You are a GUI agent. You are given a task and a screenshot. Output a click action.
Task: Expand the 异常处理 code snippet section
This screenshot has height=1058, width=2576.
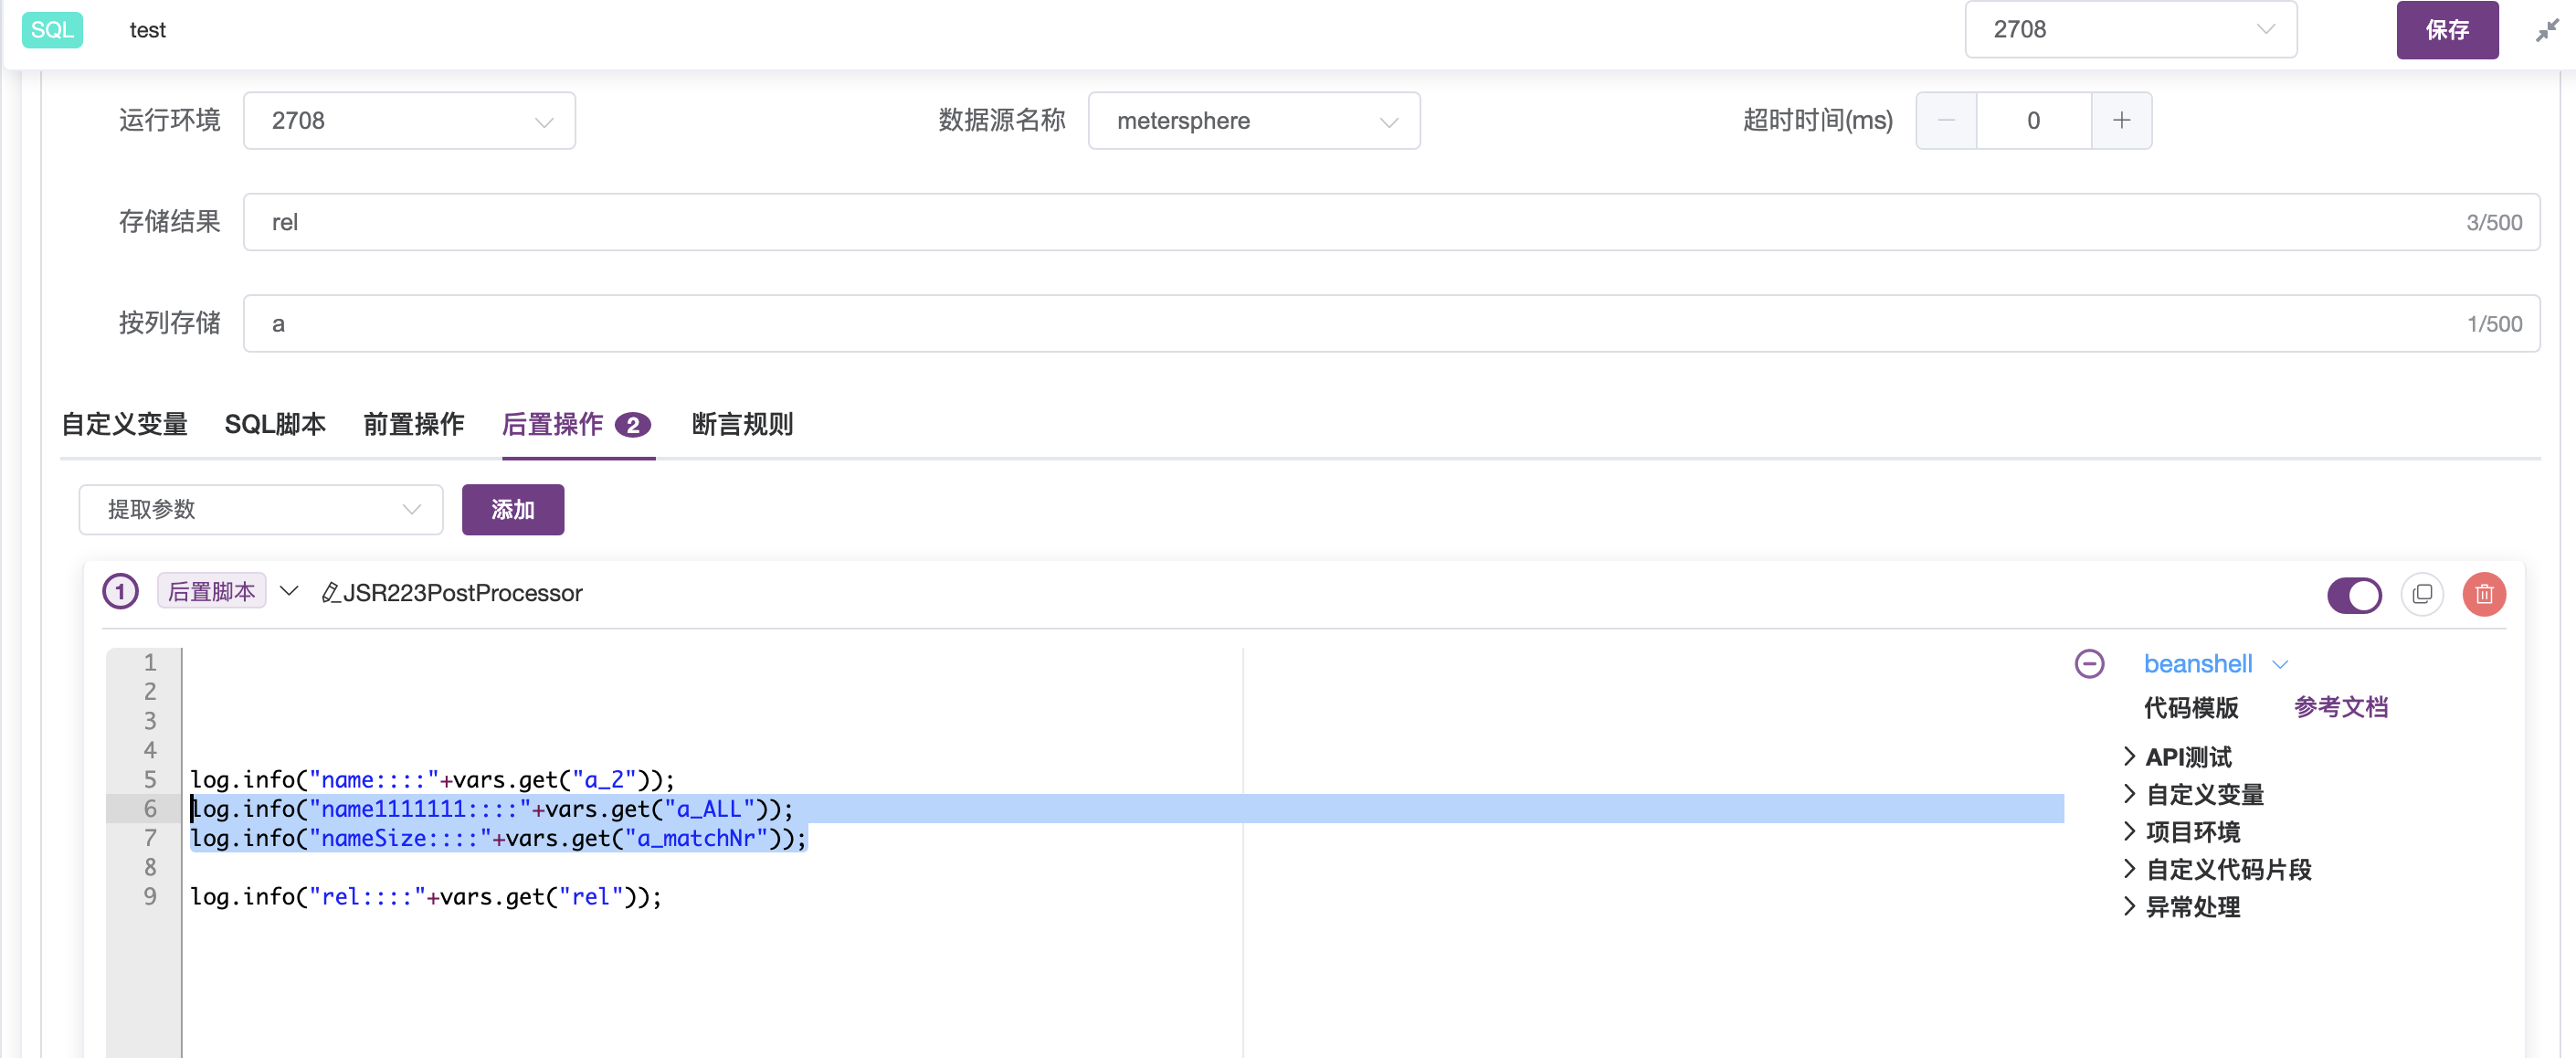tap(2192, 906)
